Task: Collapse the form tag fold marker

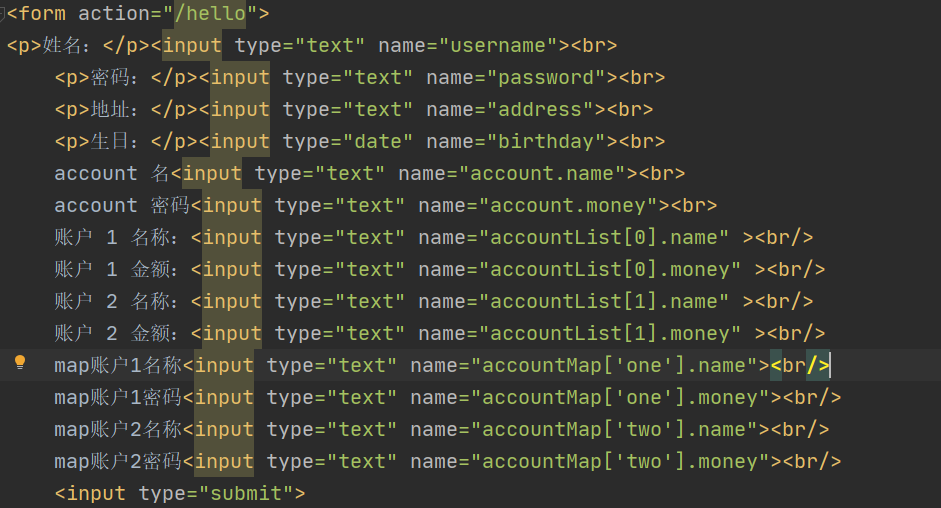Action: 2,13
